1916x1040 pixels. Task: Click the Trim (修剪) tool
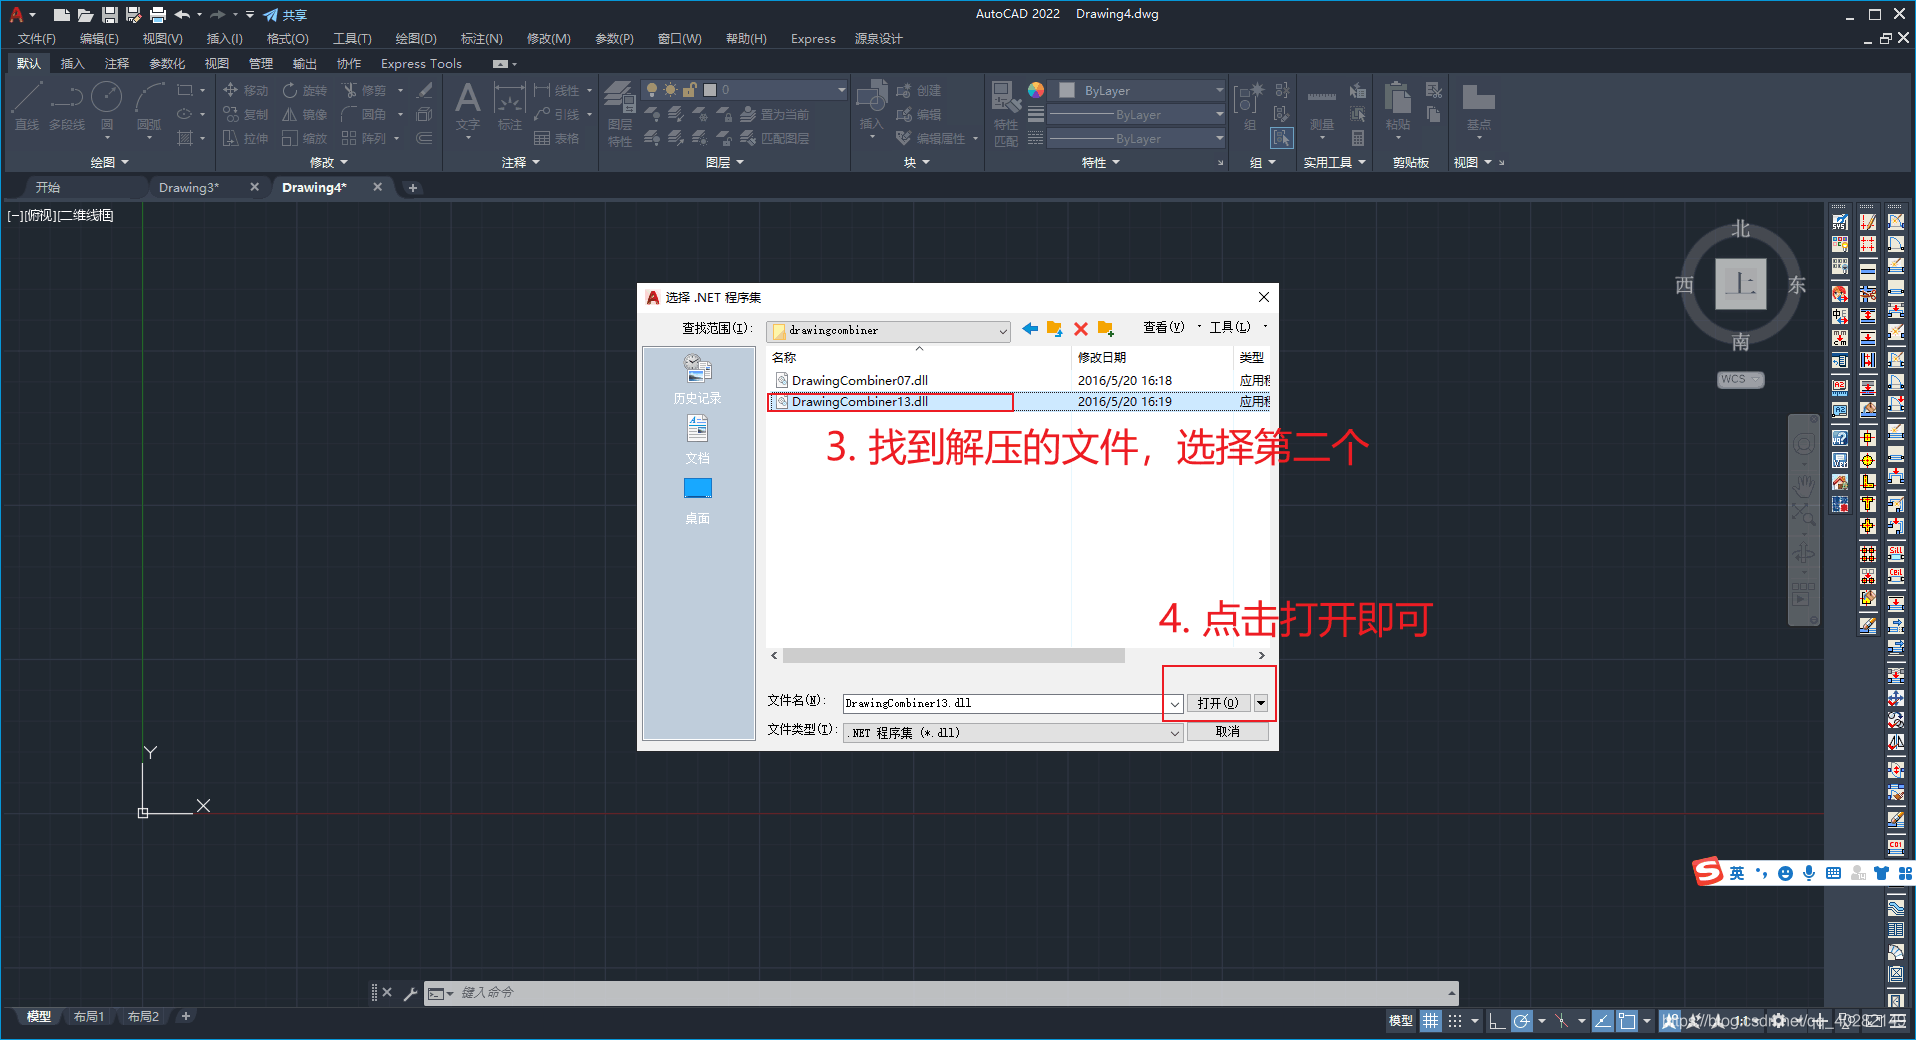pyautogui.click(x=364, y=90)
